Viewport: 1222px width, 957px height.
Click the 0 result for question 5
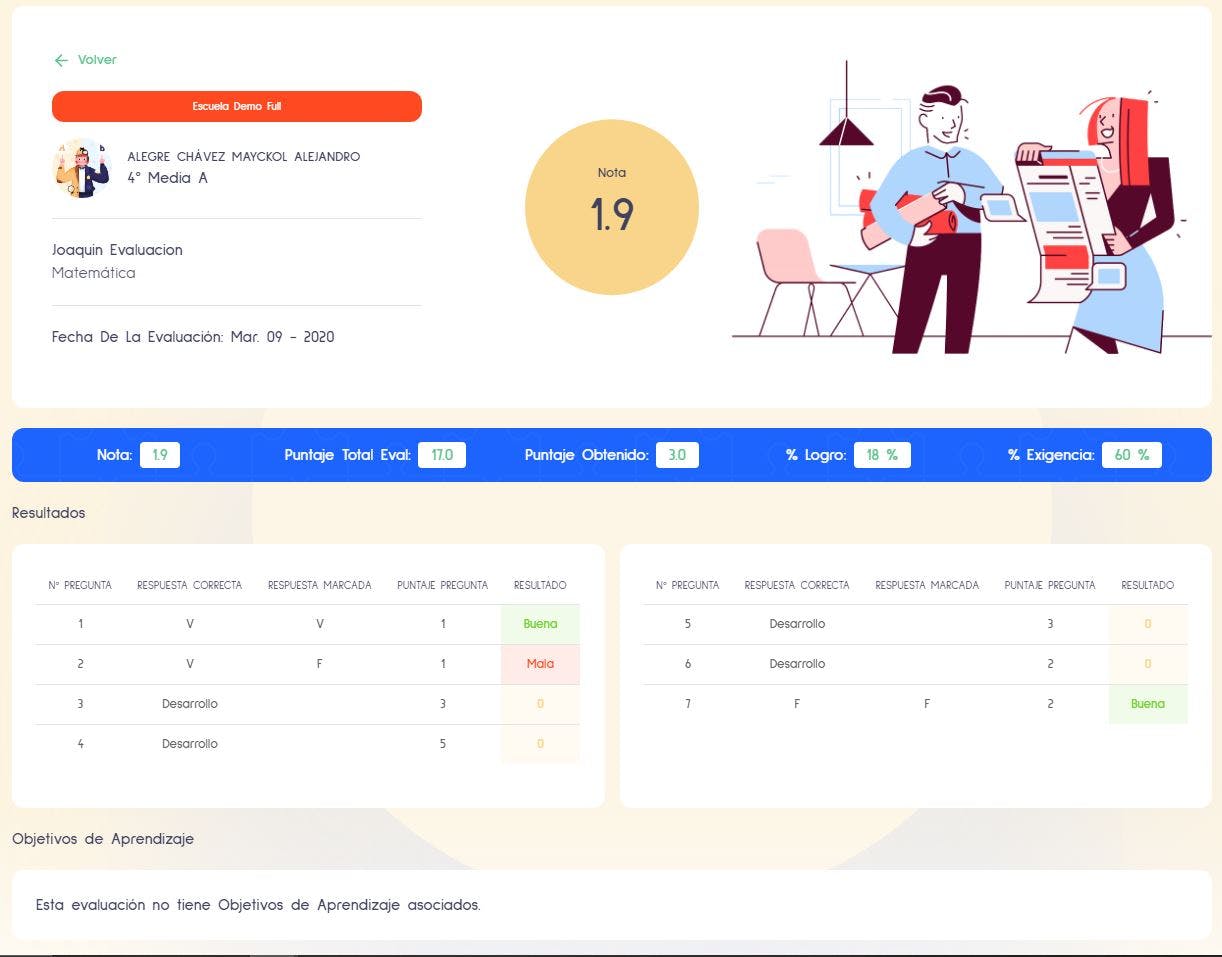[1148, 624]
